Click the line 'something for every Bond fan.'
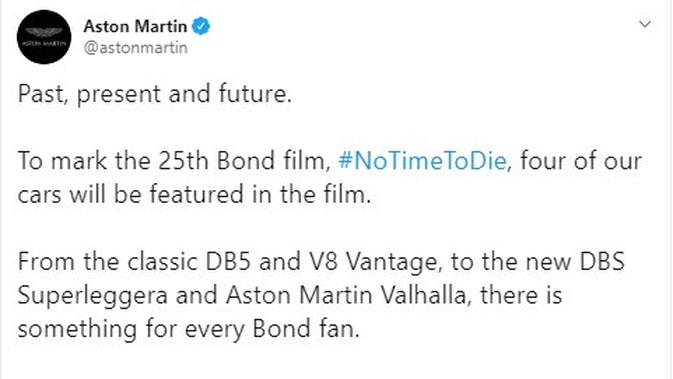The image size is (673, 379). 188,330
